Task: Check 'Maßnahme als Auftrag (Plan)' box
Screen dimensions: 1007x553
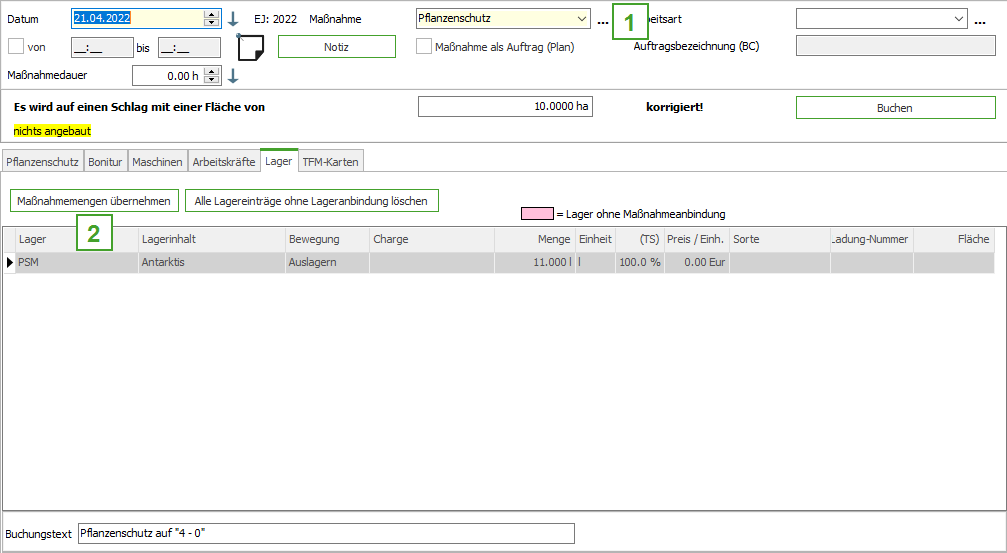Action: click(424, 47)
